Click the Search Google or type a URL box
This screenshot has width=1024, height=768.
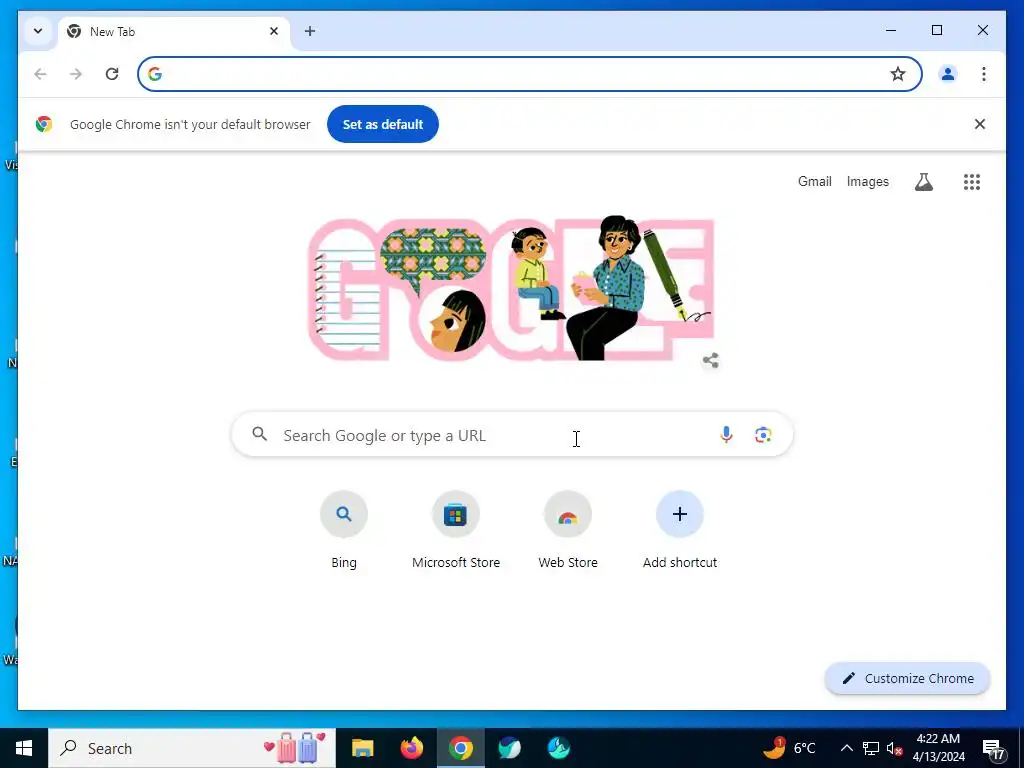coord(512,435)
